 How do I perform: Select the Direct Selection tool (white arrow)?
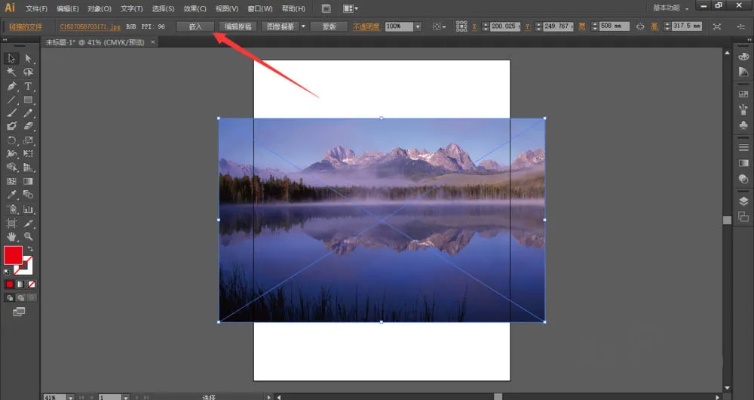click(x=28, y=58)
